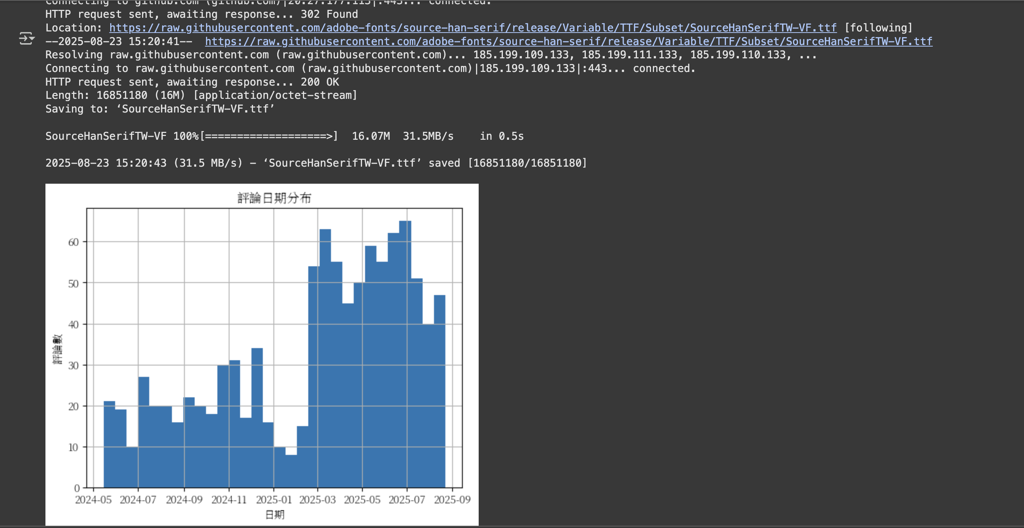Click the 評論日期分布 histogram chart image

click(x=262, y=354)
